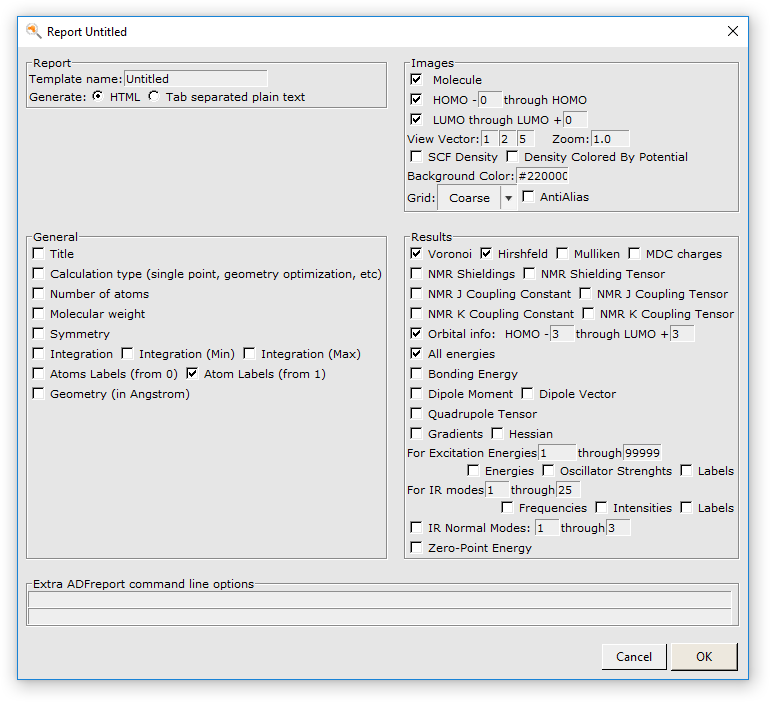Enable Molecular weight checkbox

38,314
